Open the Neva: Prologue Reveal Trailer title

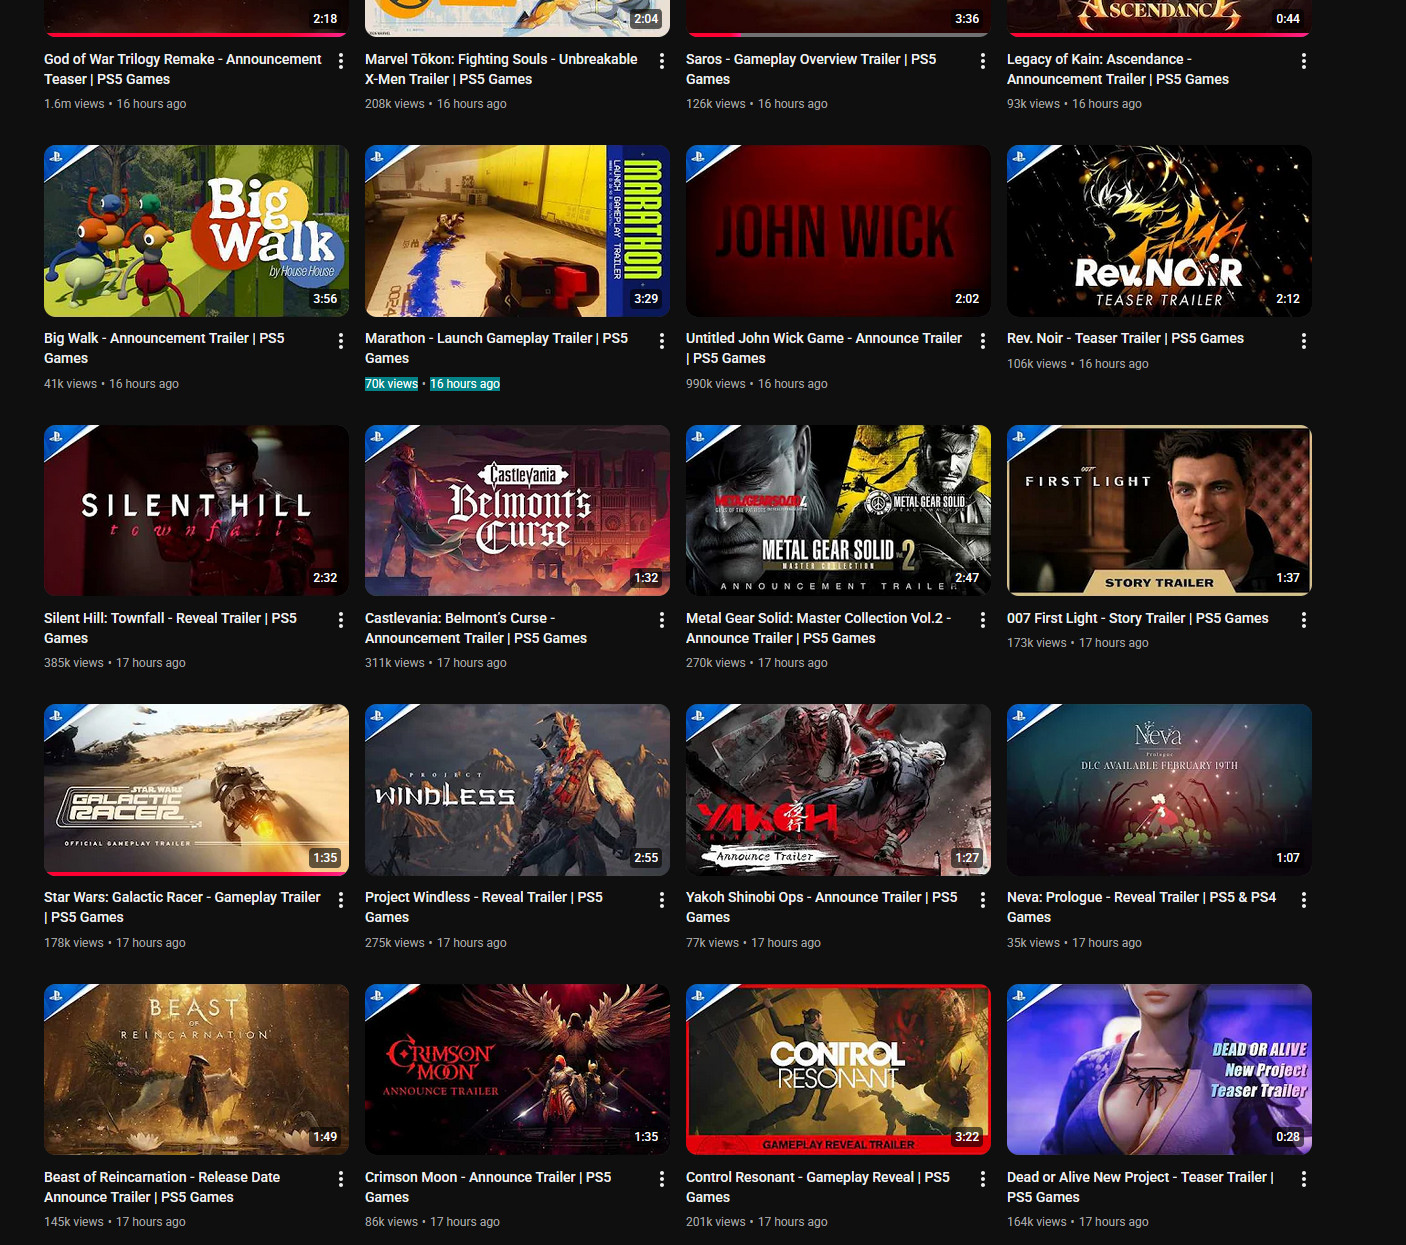click(x=1141, y=907)
